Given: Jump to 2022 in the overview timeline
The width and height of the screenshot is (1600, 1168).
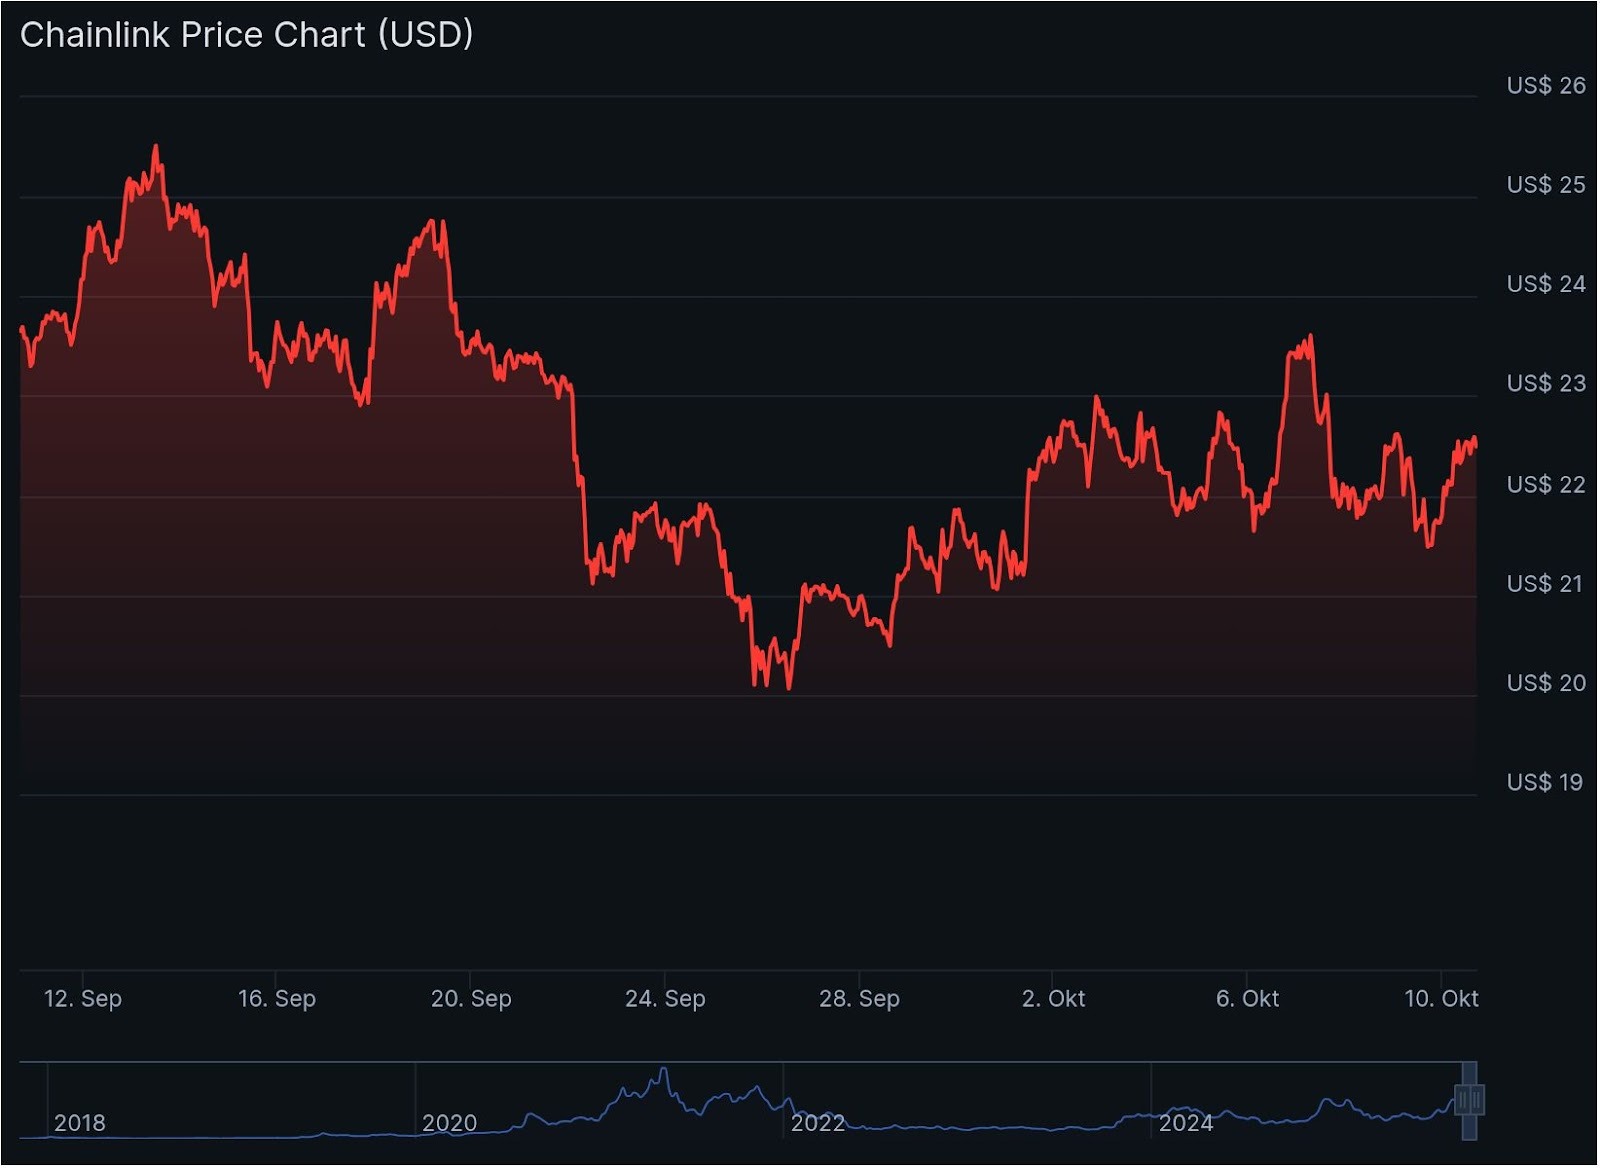Looking at the screenshot, I should click(817, 1124).
